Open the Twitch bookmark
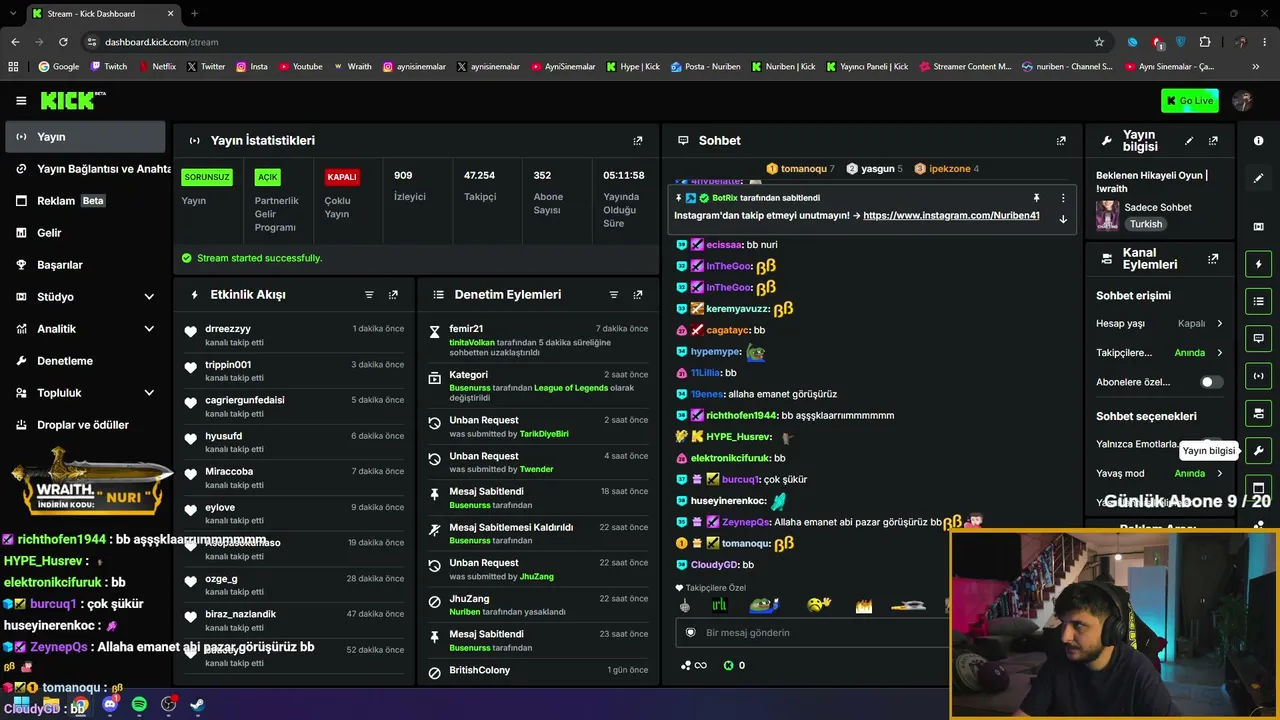 pos(109,67)
